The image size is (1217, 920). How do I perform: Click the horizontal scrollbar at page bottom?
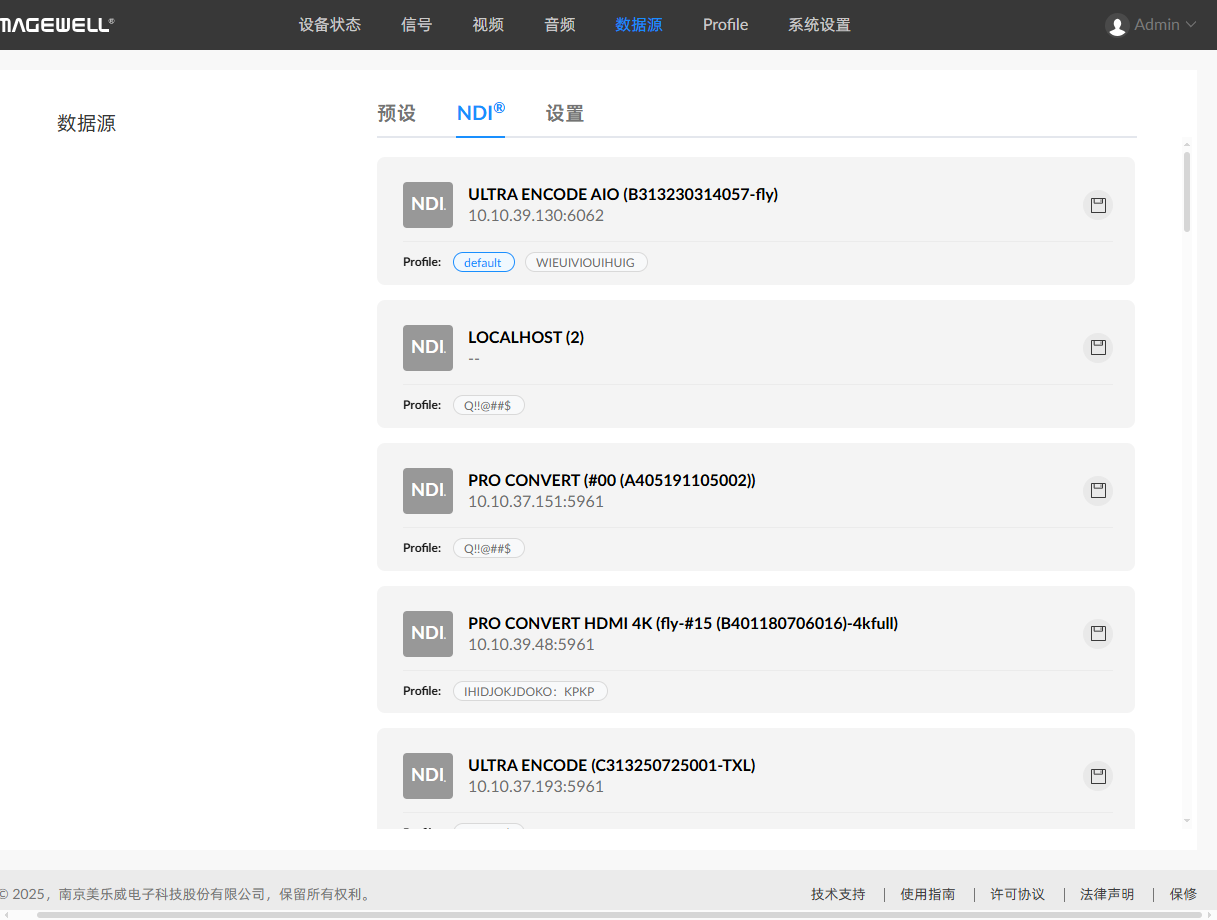click(600, 914)
